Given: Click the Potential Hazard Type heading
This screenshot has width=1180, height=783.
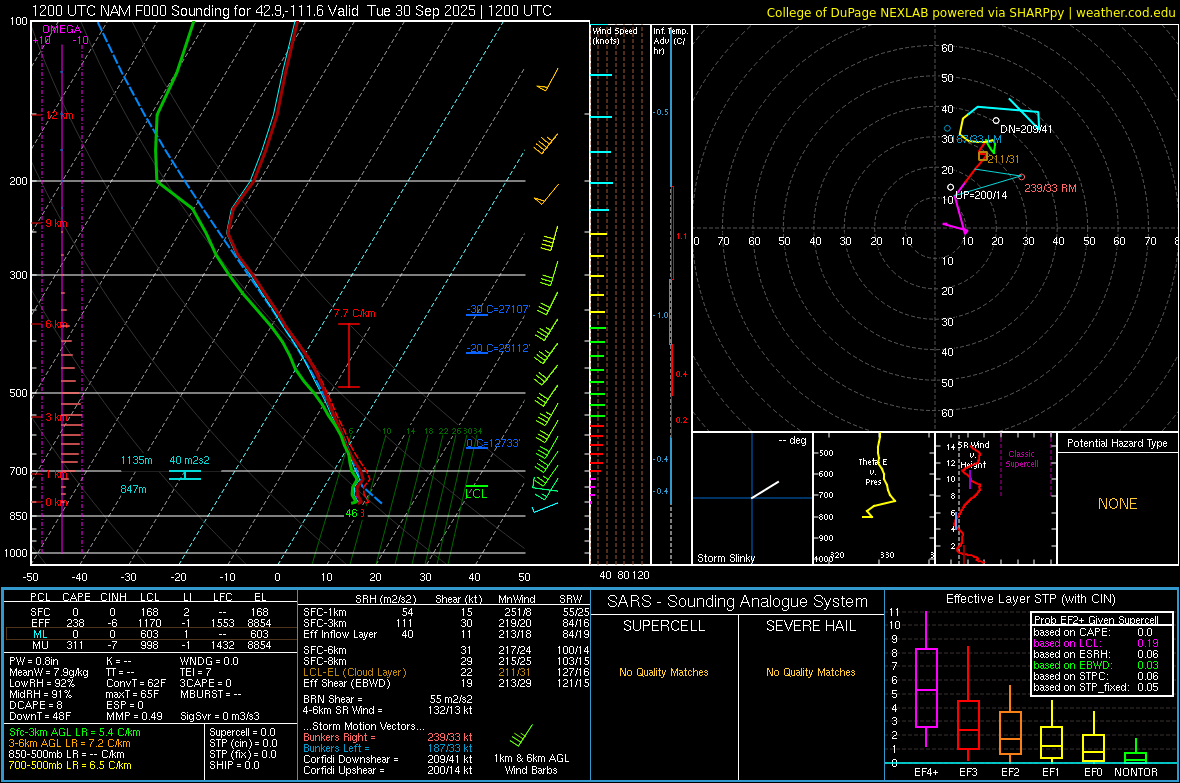Looking at the screenshot, I should point(1117,443).
